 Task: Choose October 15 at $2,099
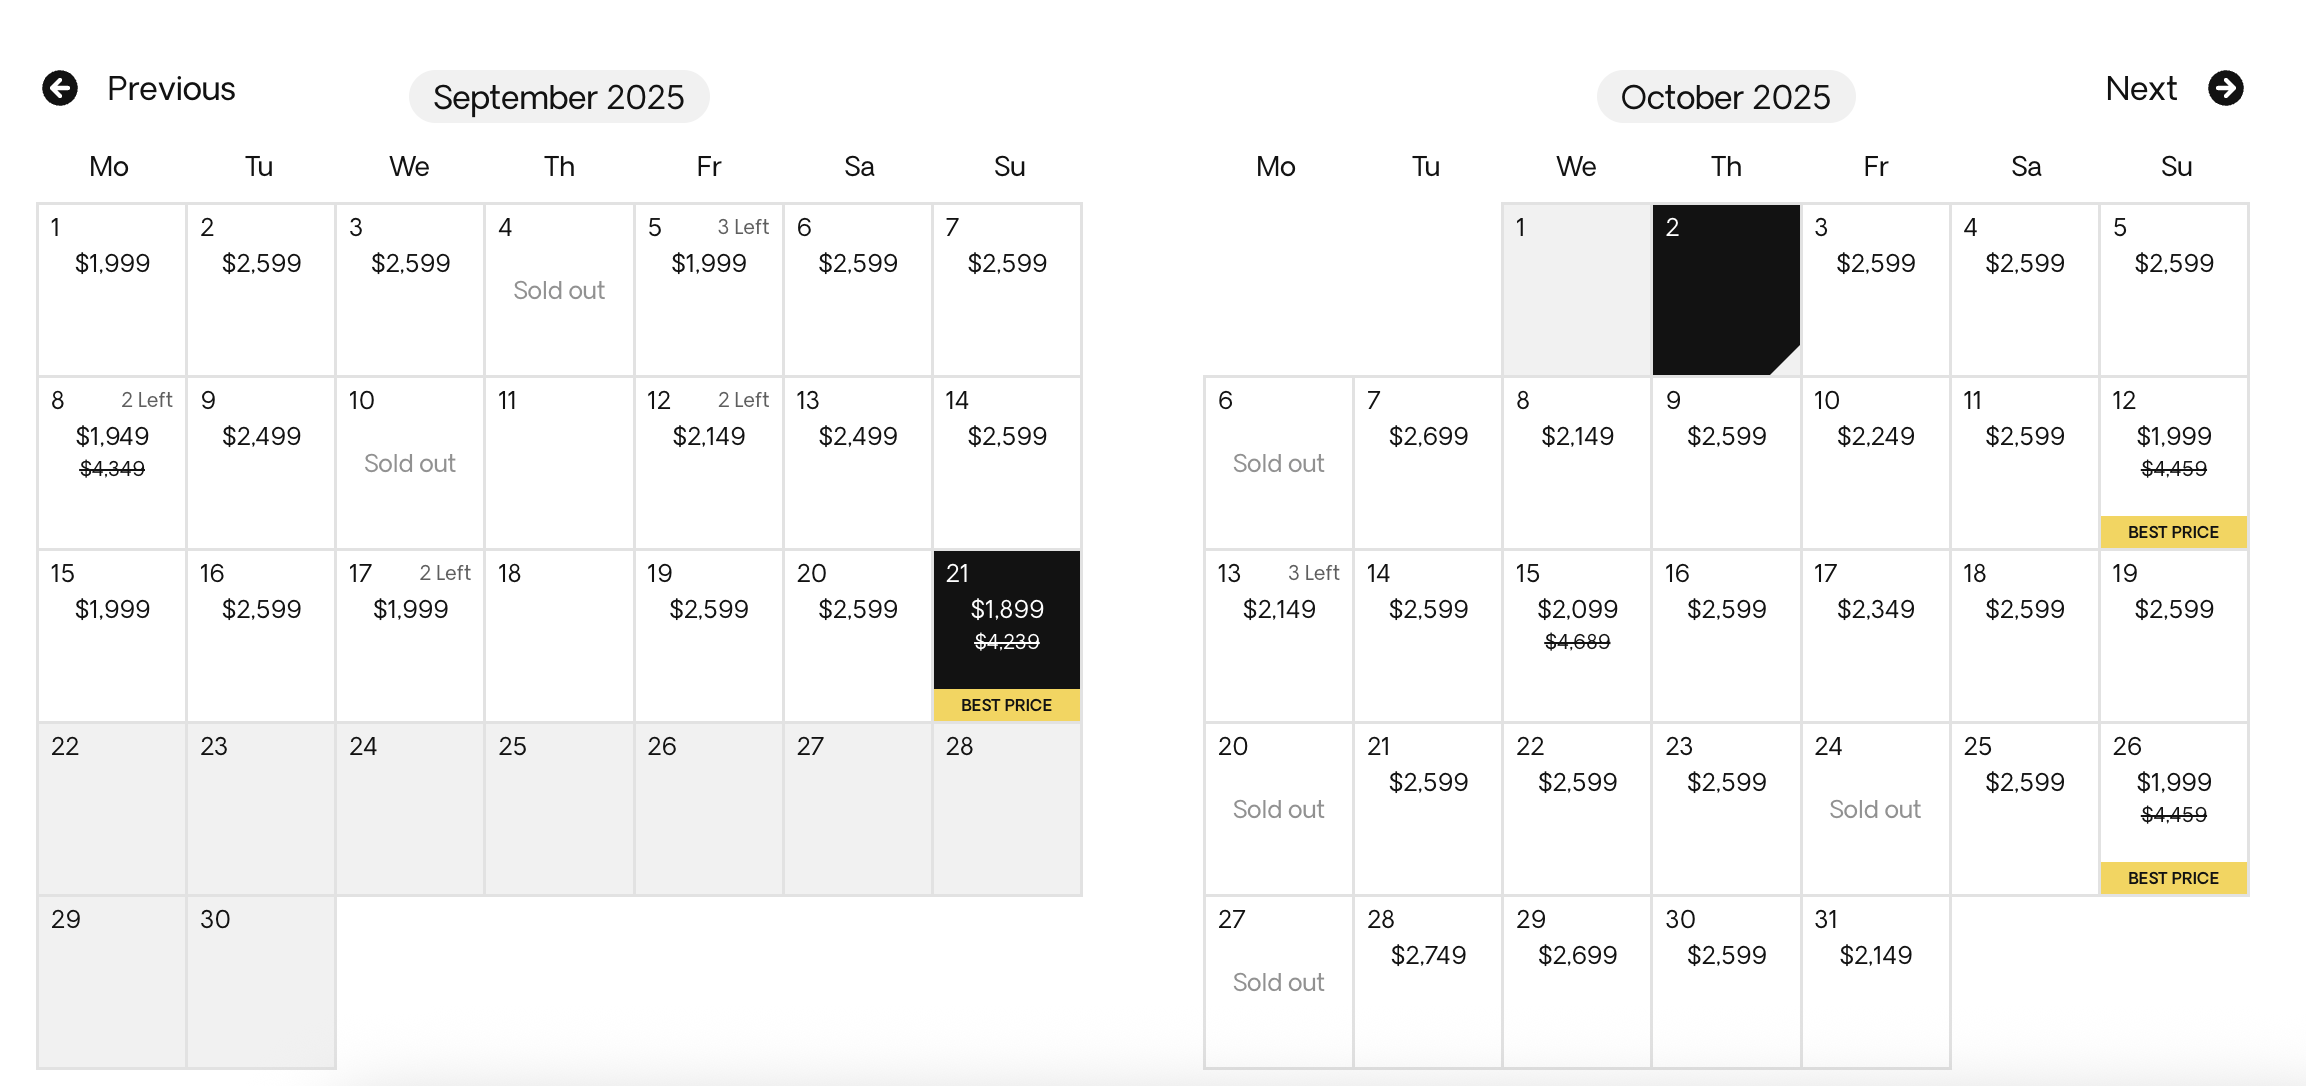click(1577, 636)
